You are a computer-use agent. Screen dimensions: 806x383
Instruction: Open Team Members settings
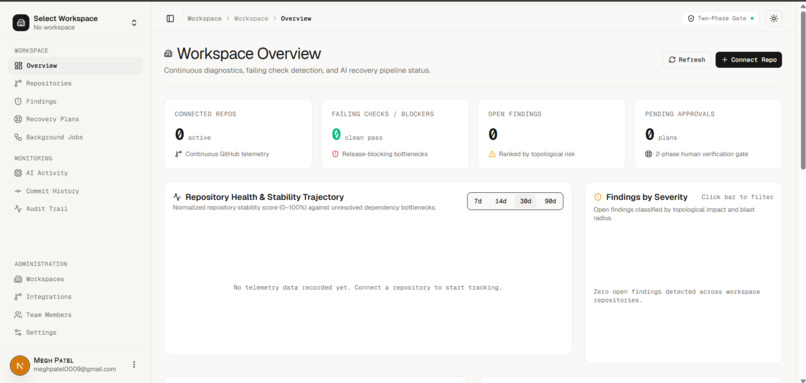point(75,315)
